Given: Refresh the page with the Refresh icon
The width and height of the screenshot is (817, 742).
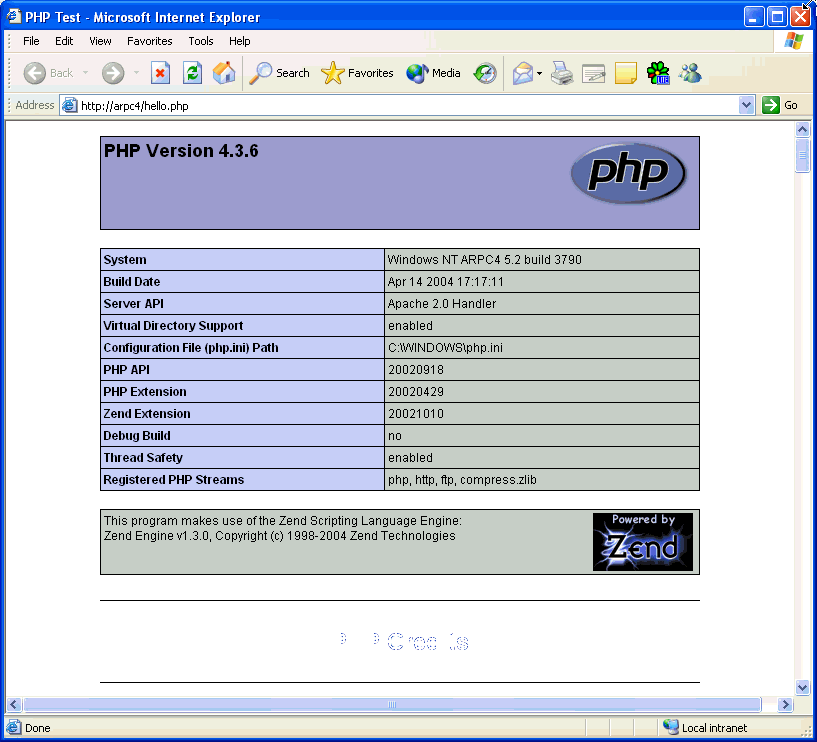Looking at the screenshot, I should point(192,73).
